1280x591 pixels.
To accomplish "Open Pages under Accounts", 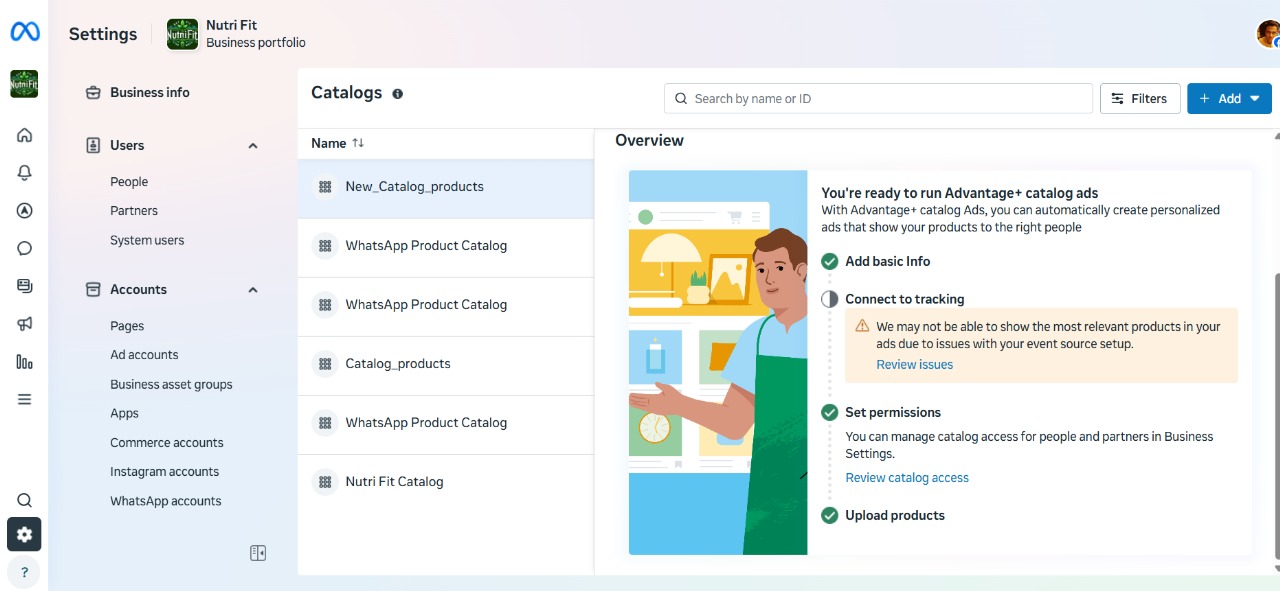I will click(x=127, y=326).
